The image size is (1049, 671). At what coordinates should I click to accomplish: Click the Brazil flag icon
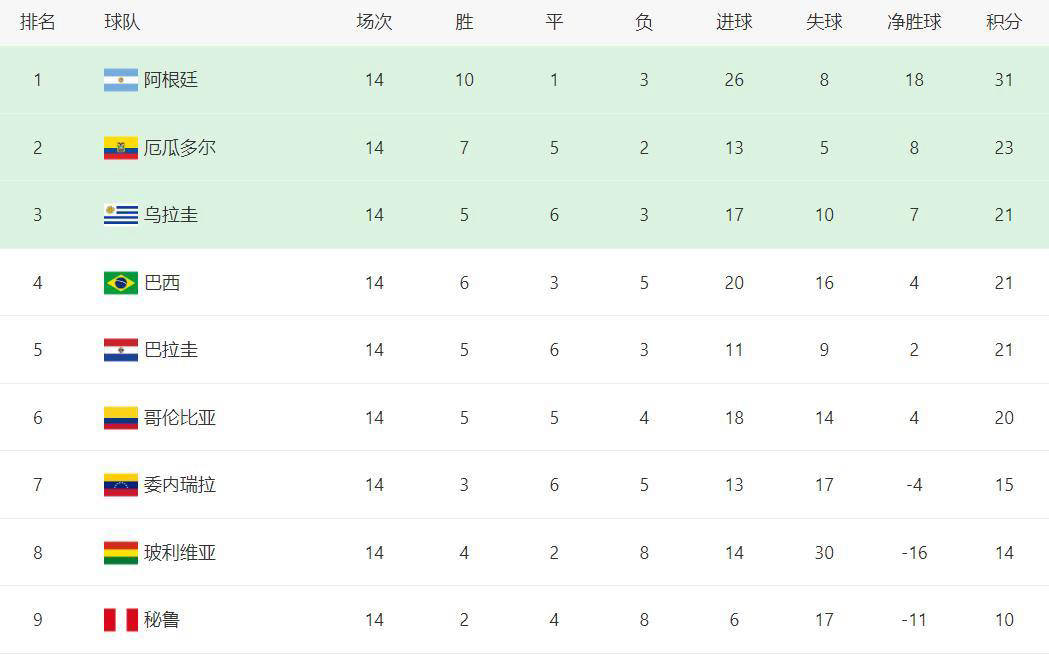click(x=121, y=283)
